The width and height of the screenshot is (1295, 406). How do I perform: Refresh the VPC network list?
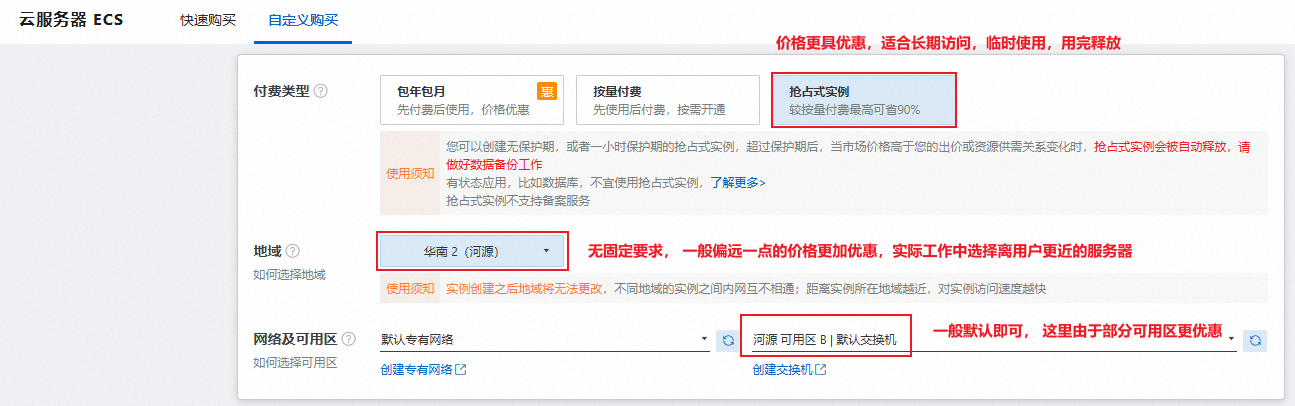click(727, 341)
